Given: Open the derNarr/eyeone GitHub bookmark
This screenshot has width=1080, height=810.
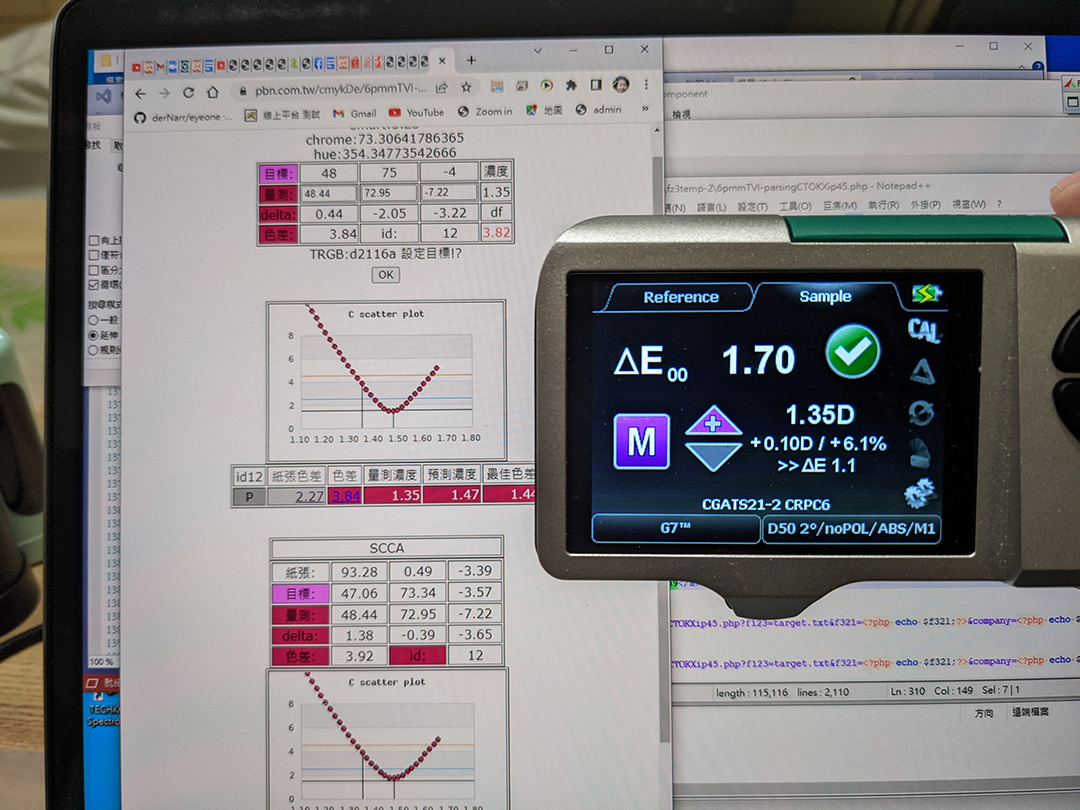Looking at the screenshot, I should [x=183, y=117].
